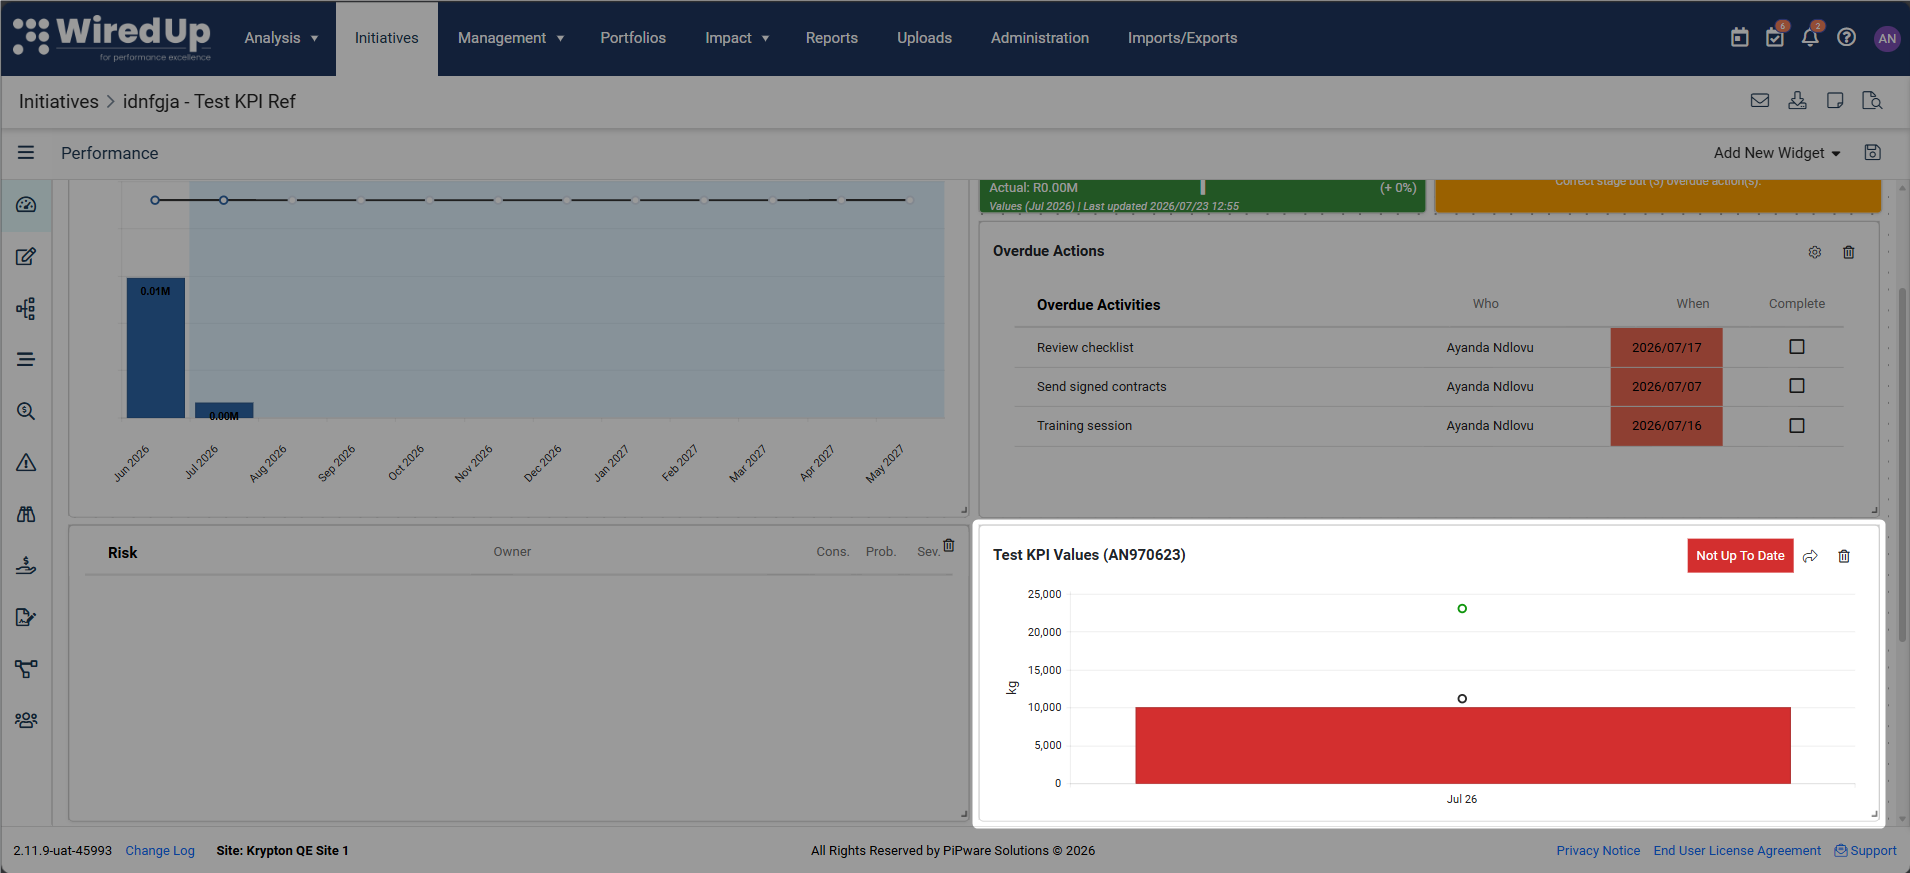
Task: Click the red Jul 26 KPI bar
Action: coord(1462,746)
